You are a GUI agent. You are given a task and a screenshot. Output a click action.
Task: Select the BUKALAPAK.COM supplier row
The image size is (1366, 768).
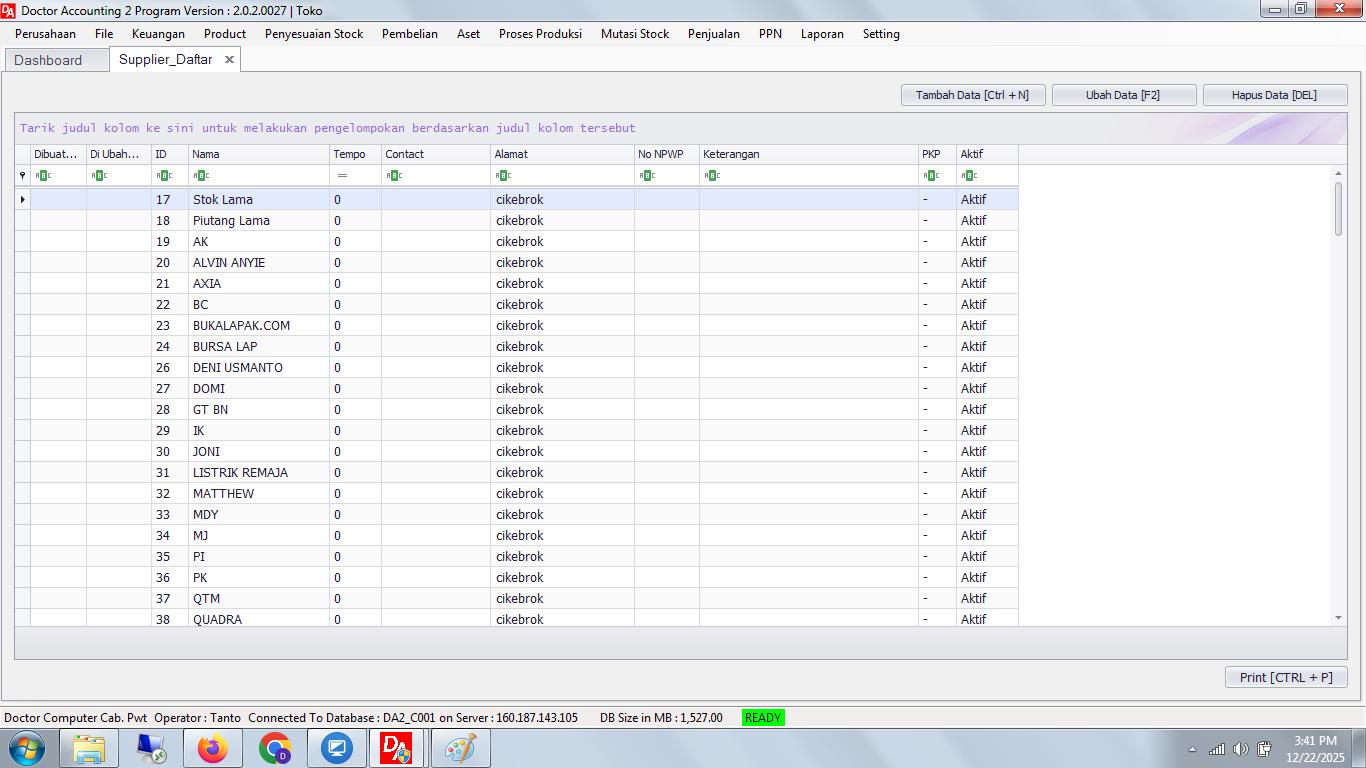coord(241,325)
